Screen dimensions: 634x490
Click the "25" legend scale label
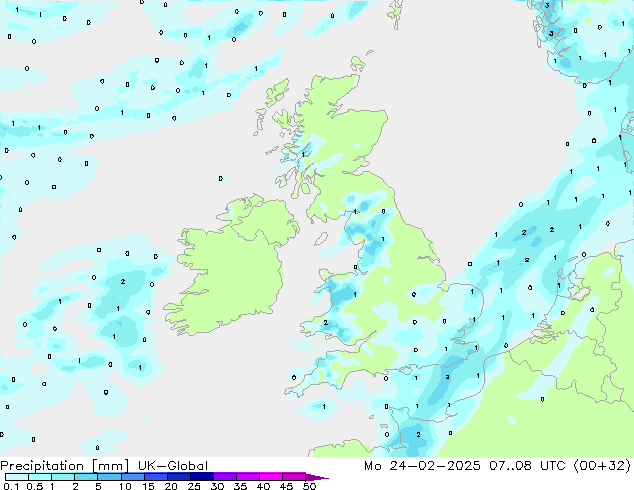(194, 486)
